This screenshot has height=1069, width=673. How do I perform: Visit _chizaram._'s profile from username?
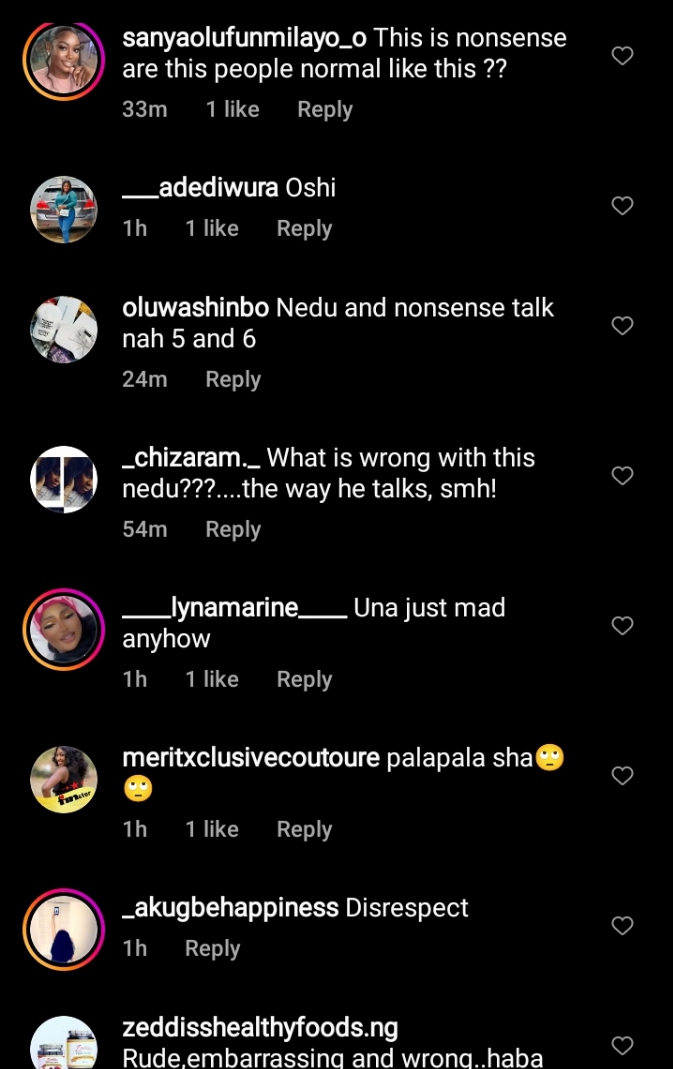coord(191,458)
